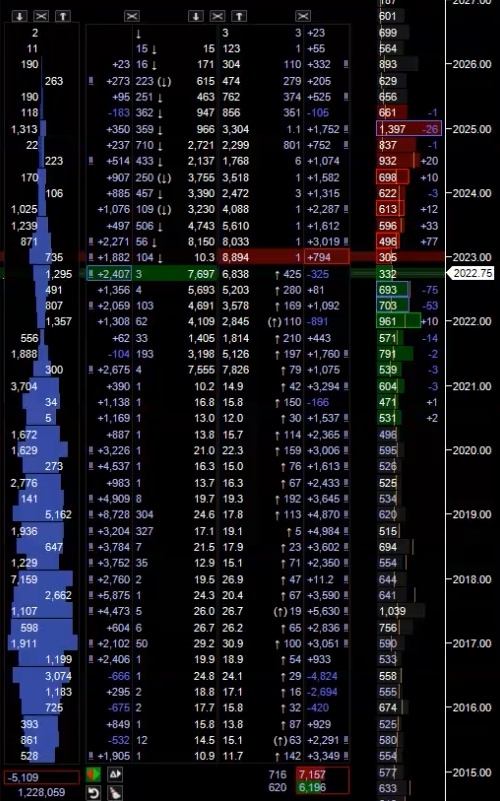Click the -26 change value in the 1,397 row
The width and height of the screenshot is (500, 801).
coord(430,129)
